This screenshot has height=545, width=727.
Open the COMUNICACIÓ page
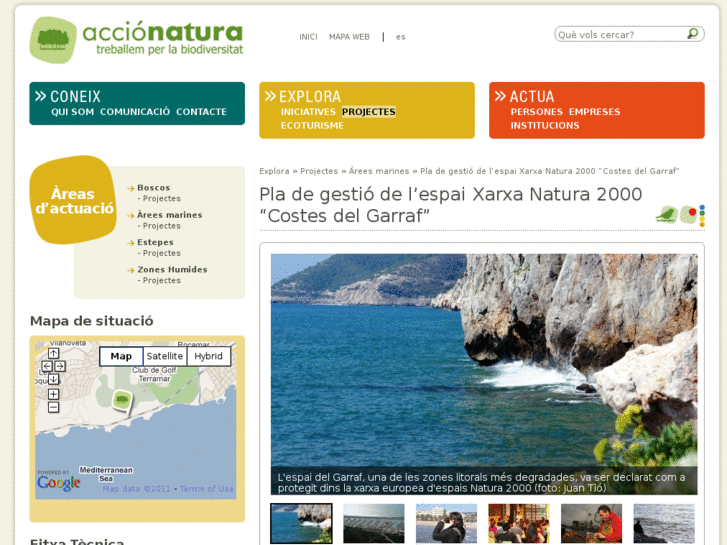pos(135,112)
